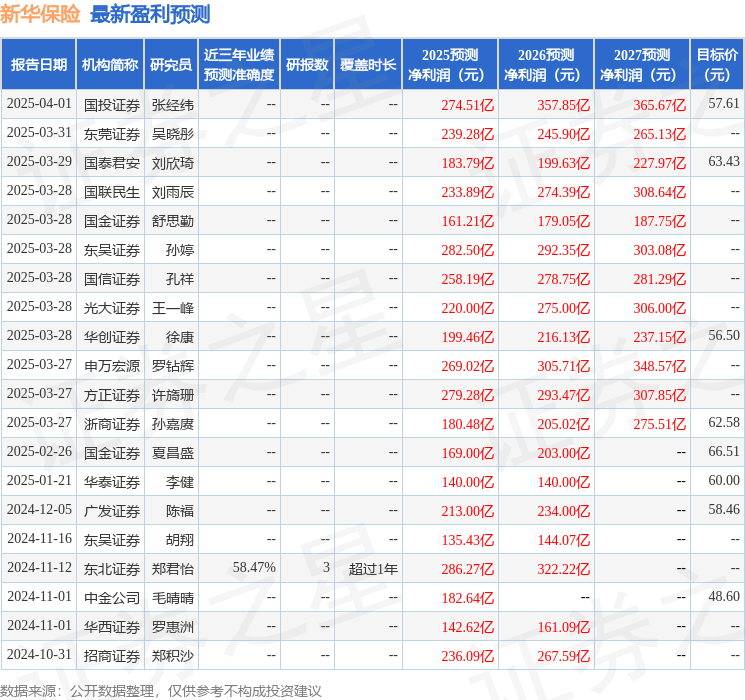Click the 近三年业绩预测准确度 column header
The width and height of the screenshot is (745, 700).
pos(239,65)
